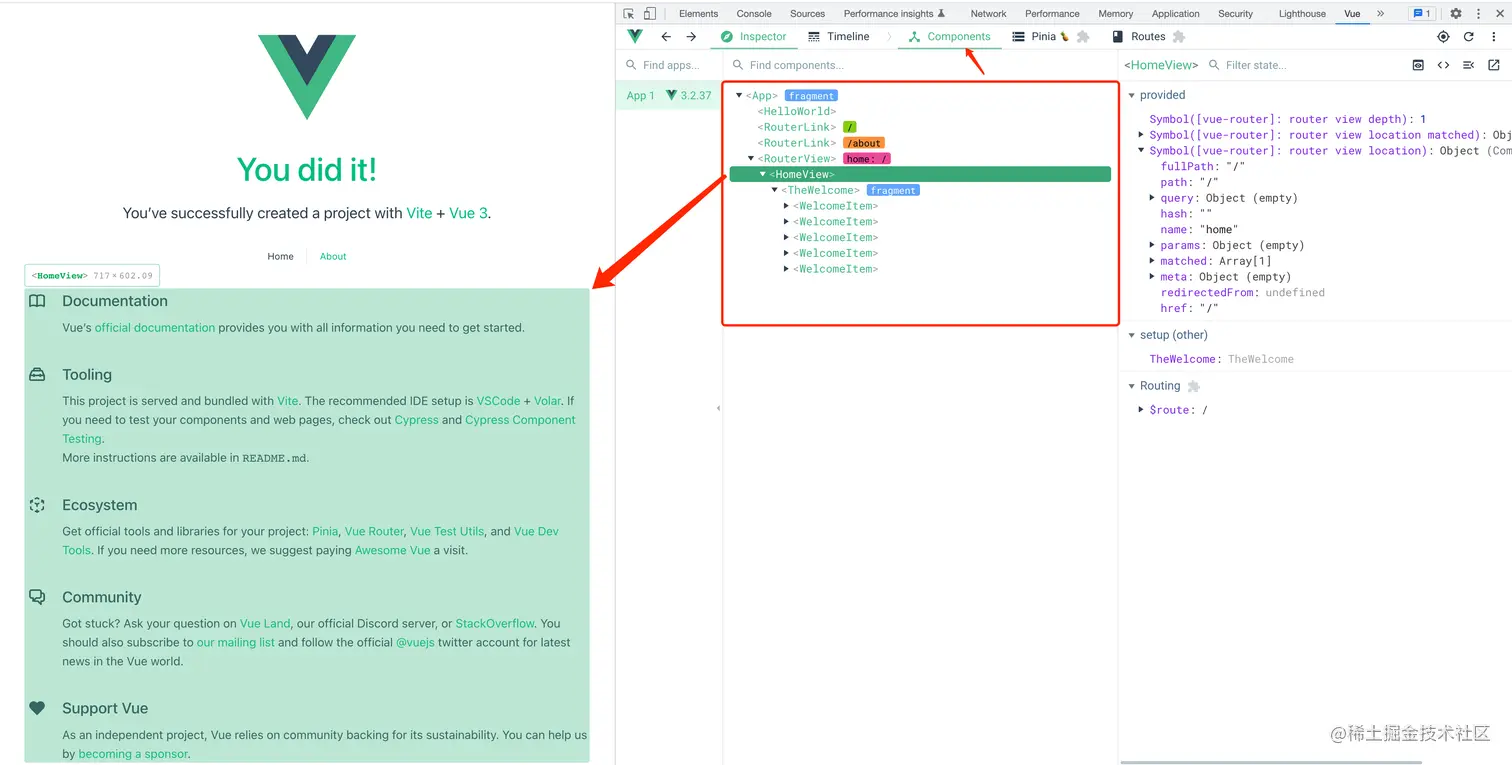Collapse the TheWelcome node arrow

[x=775, y=190]
